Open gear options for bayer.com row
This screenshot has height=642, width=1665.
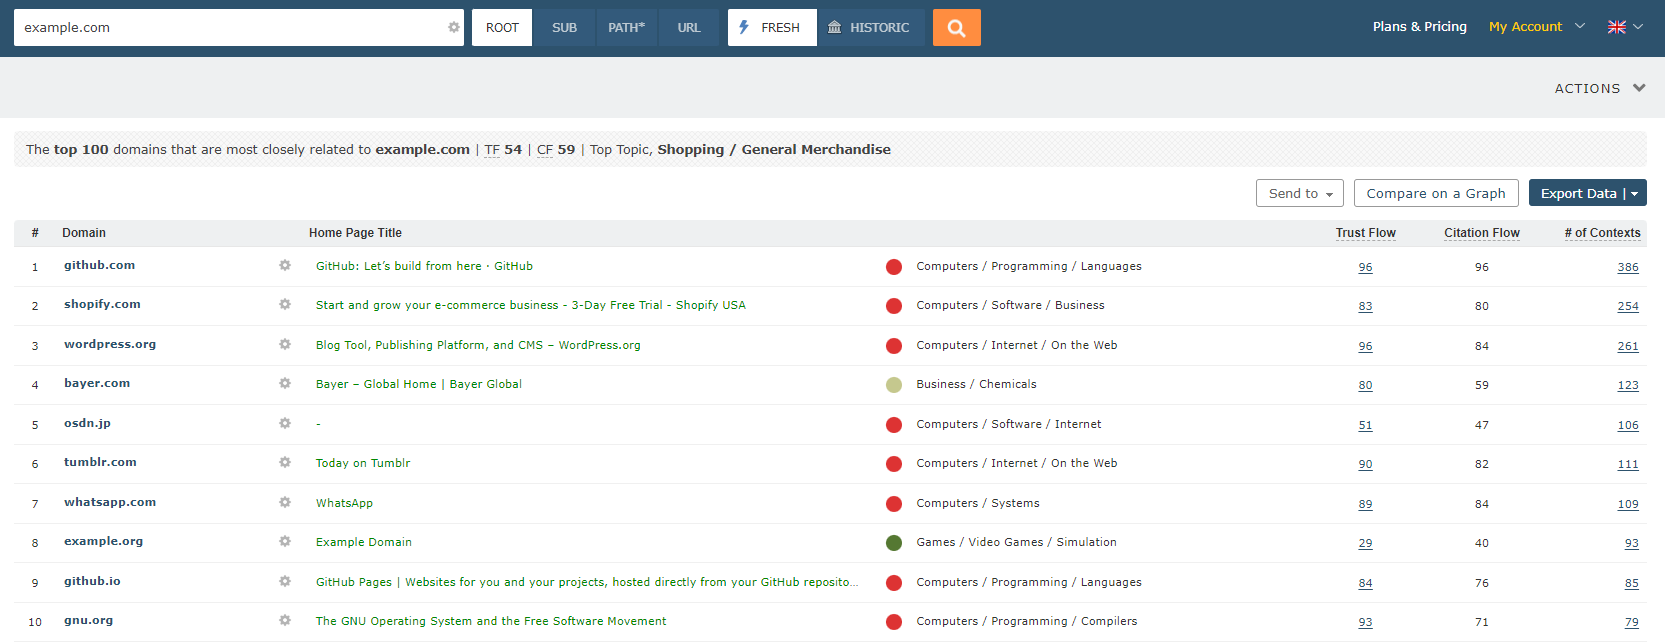(285, 384)
